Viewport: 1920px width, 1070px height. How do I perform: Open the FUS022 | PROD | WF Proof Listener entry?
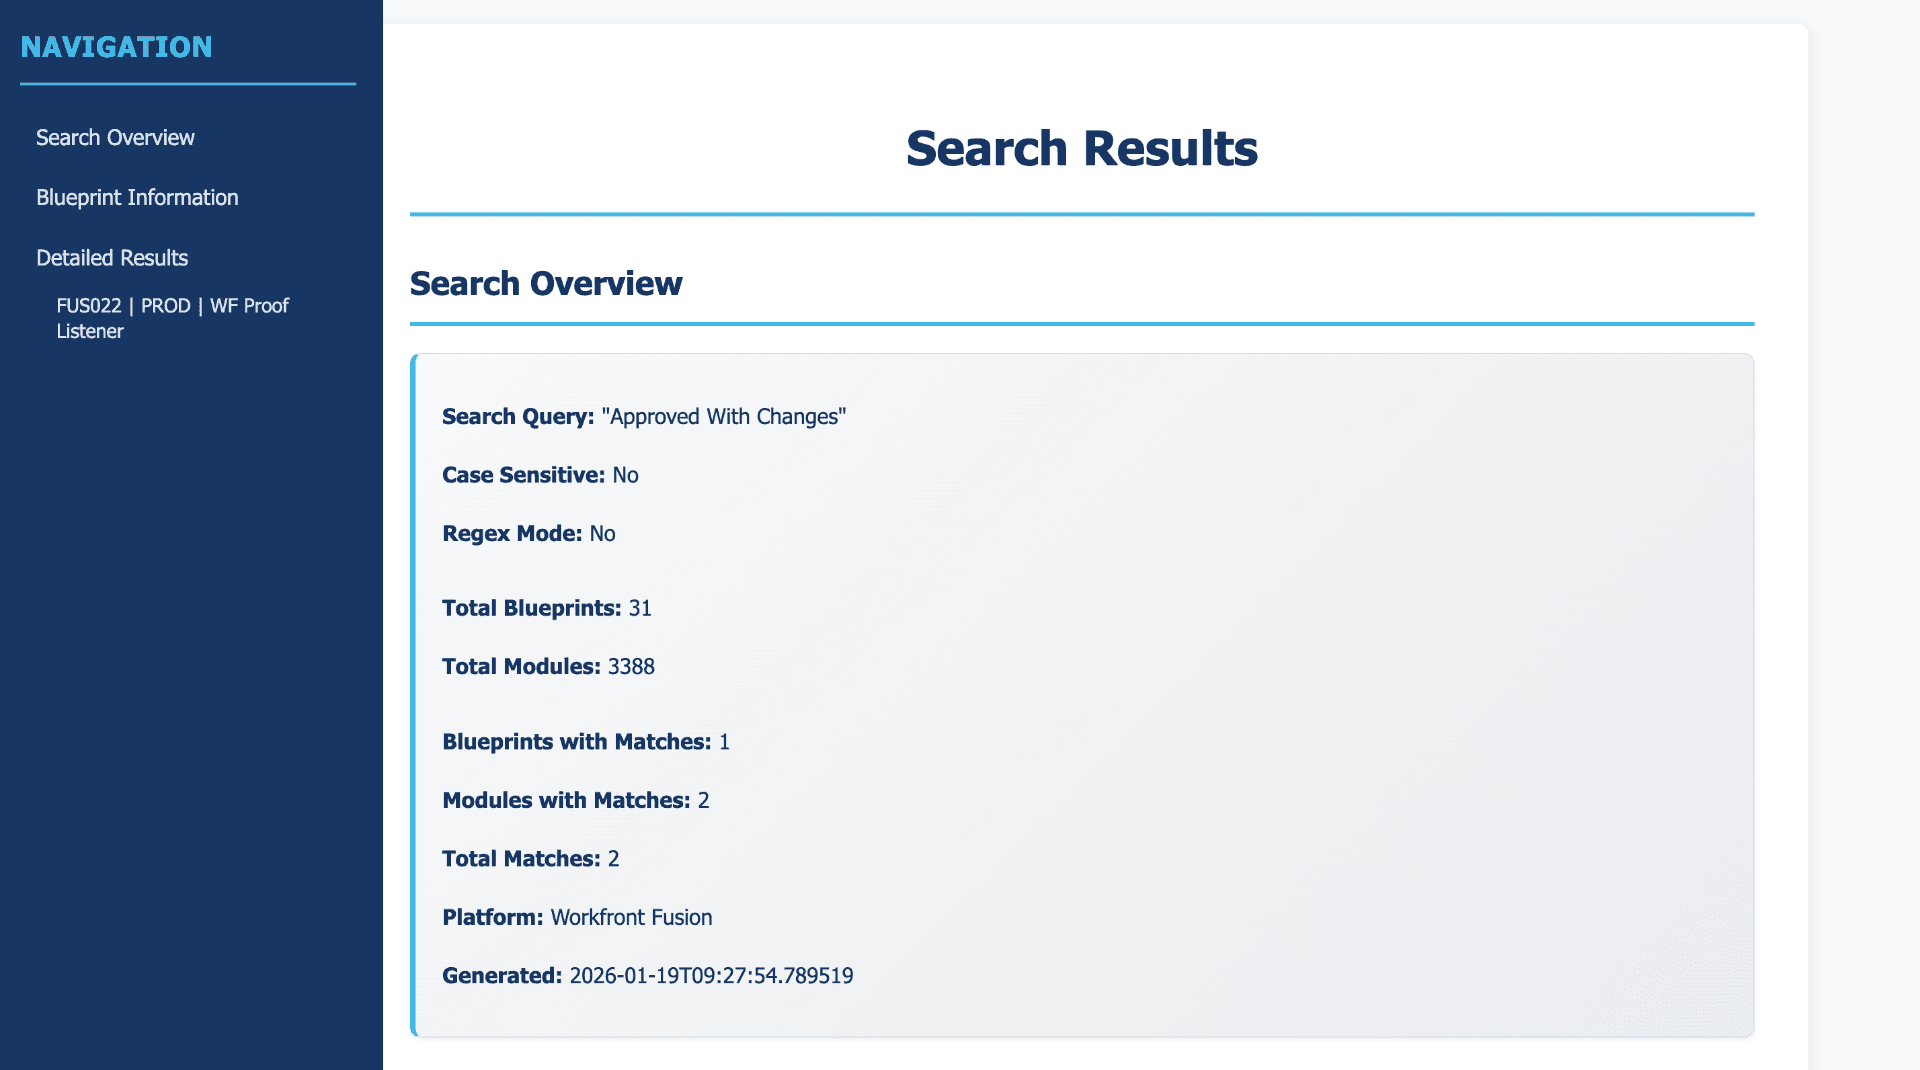click(172, 318)
